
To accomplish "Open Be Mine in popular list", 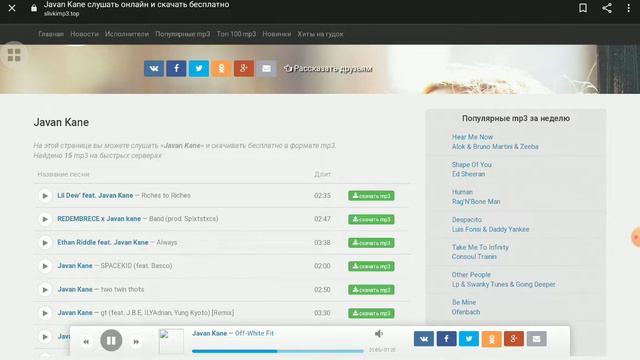I will pyautogui.click(x=464, y=302).
